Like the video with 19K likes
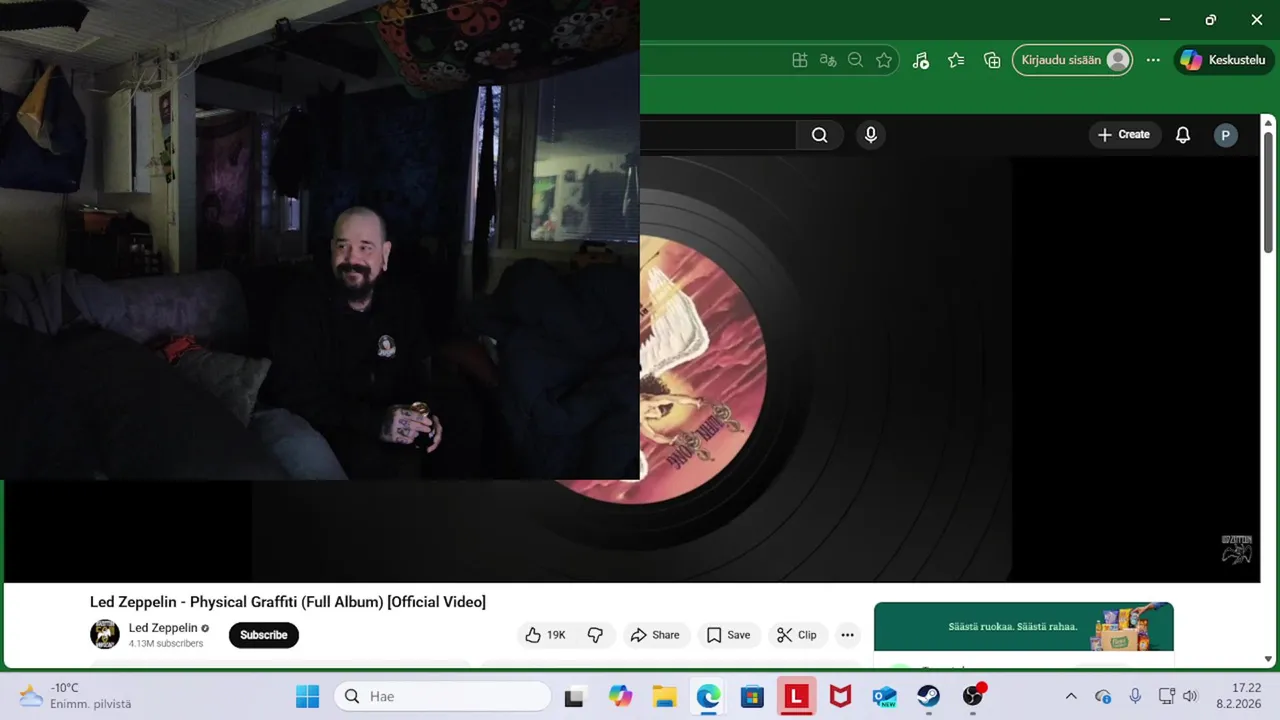Image resolution: width=1280 pixels, height=720 pixels. 546,635
